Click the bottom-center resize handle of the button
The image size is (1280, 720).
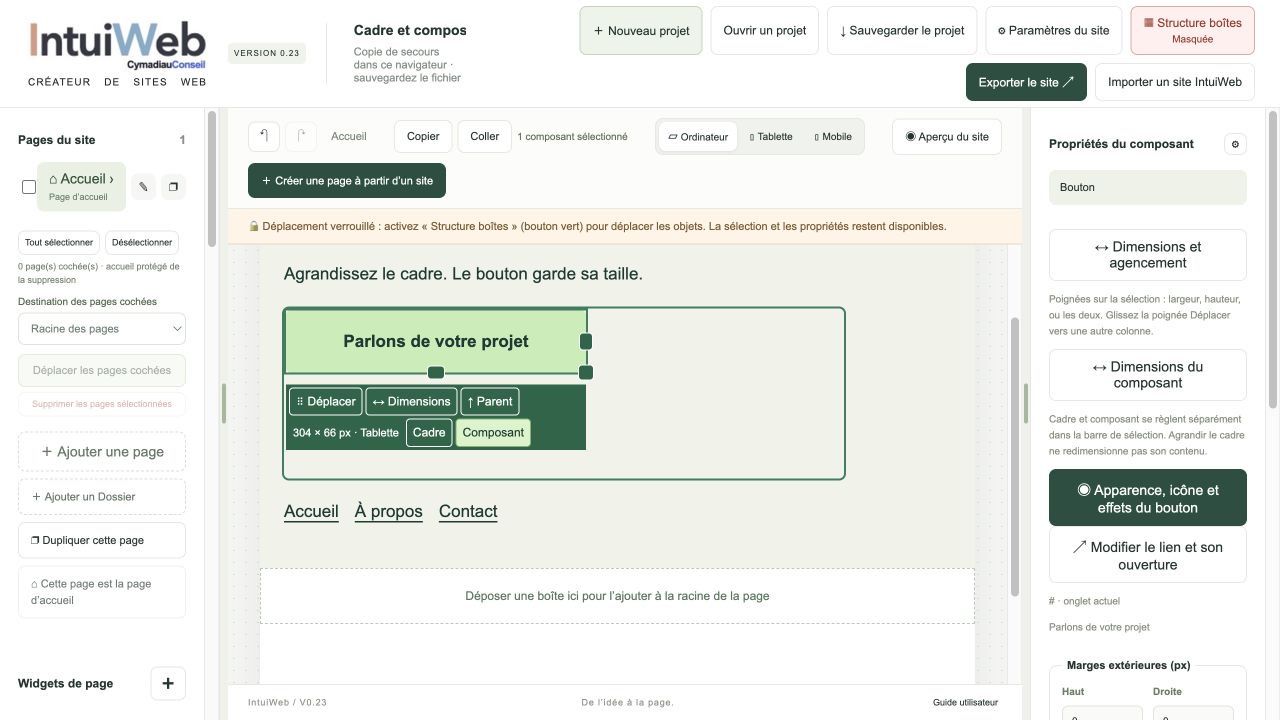tap(436, 372)
